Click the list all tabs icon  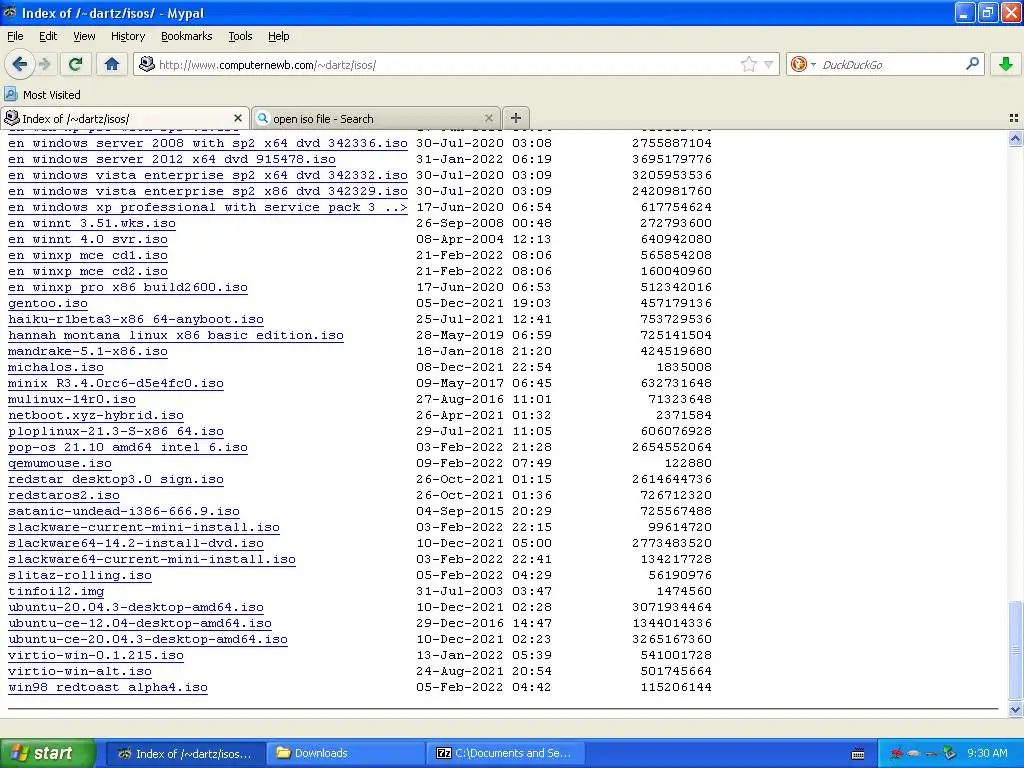[1014, 118]
